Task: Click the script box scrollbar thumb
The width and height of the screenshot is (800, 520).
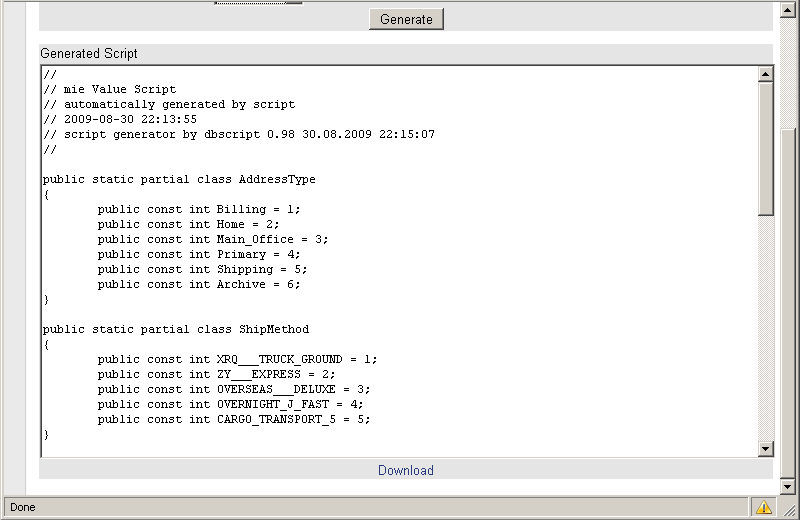Action: pyautogui.click(x=765, y=148)
